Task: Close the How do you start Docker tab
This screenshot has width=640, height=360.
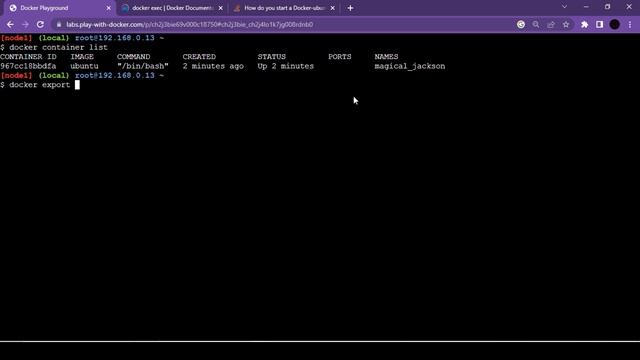Action: tap(333, 8)
